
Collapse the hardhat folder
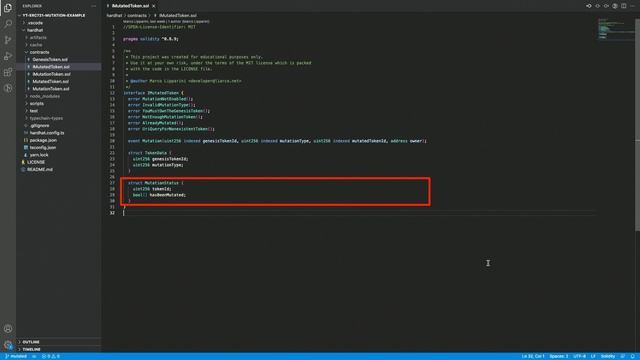coord(35,30)
